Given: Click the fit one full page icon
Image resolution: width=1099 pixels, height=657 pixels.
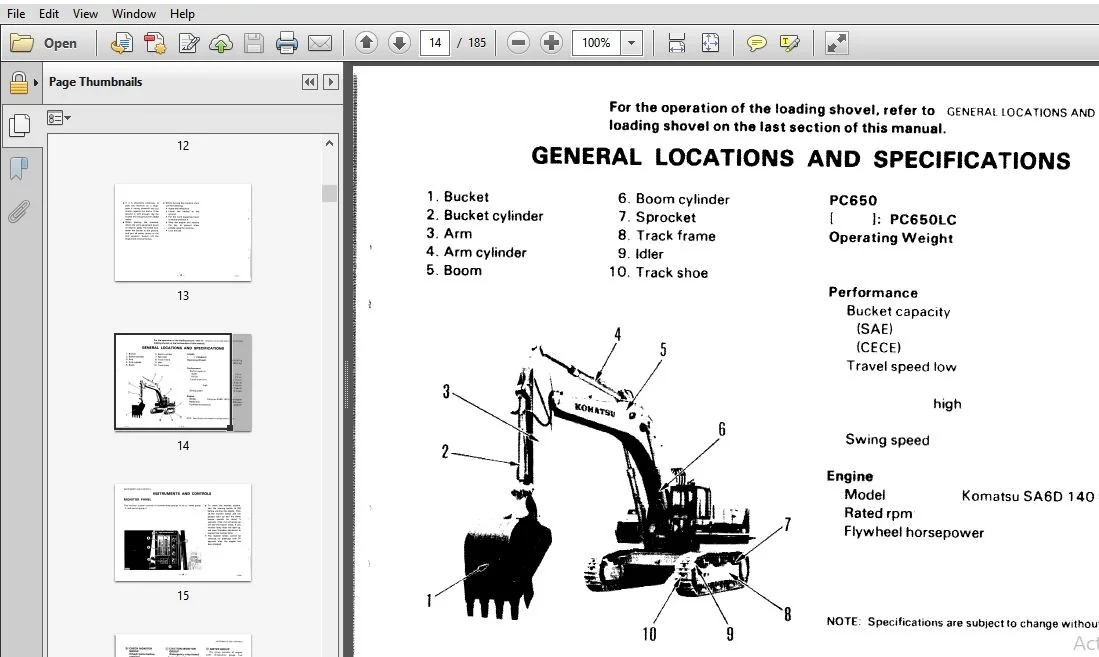Looking at the screenshot, I should 710,43.
